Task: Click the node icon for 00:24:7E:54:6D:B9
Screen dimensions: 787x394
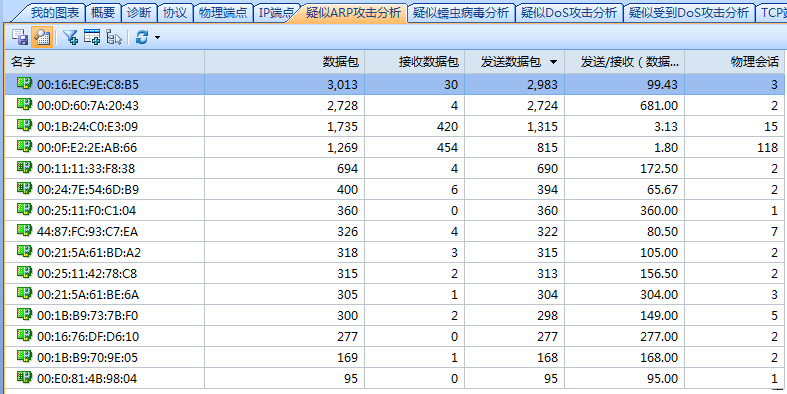Action: click(x=25, y=189)
